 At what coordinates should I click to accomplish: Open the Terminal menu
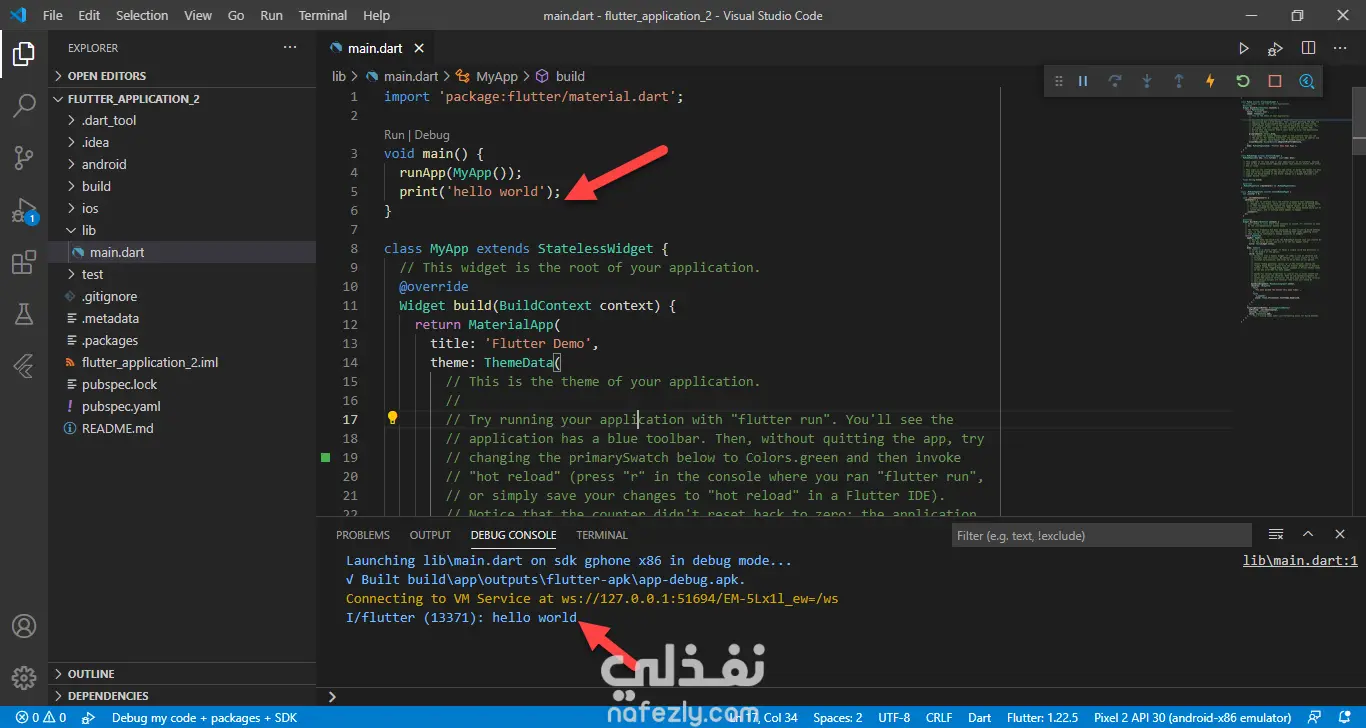(323, 15)
